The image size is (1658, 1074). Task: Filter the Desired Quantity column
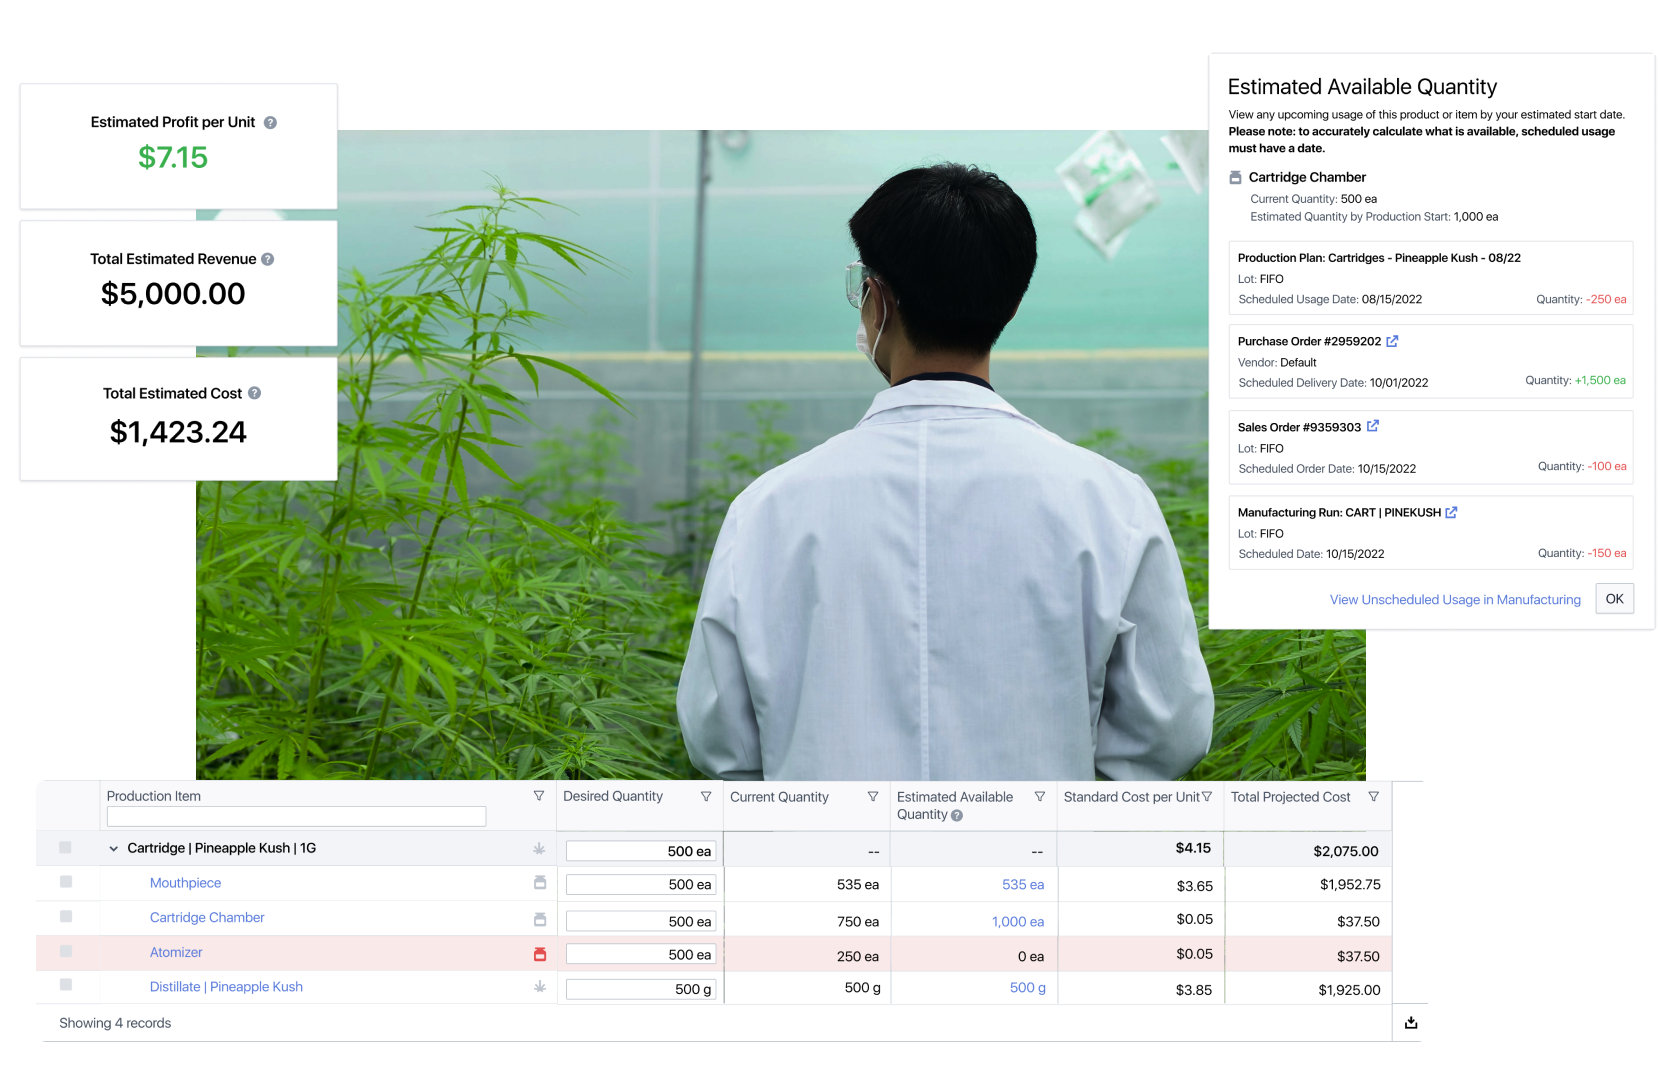coord(706,796)
